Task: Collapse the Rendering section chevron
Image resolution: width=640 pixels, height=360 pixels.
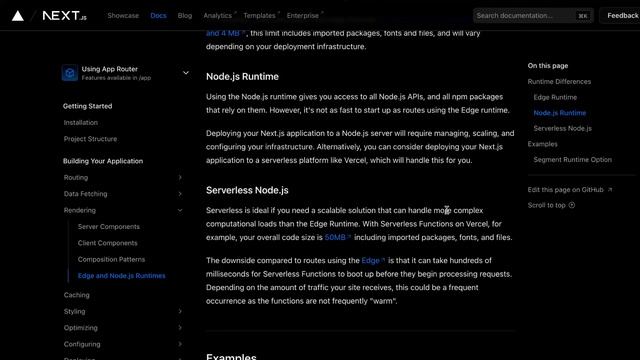Action: coord(180,210)
